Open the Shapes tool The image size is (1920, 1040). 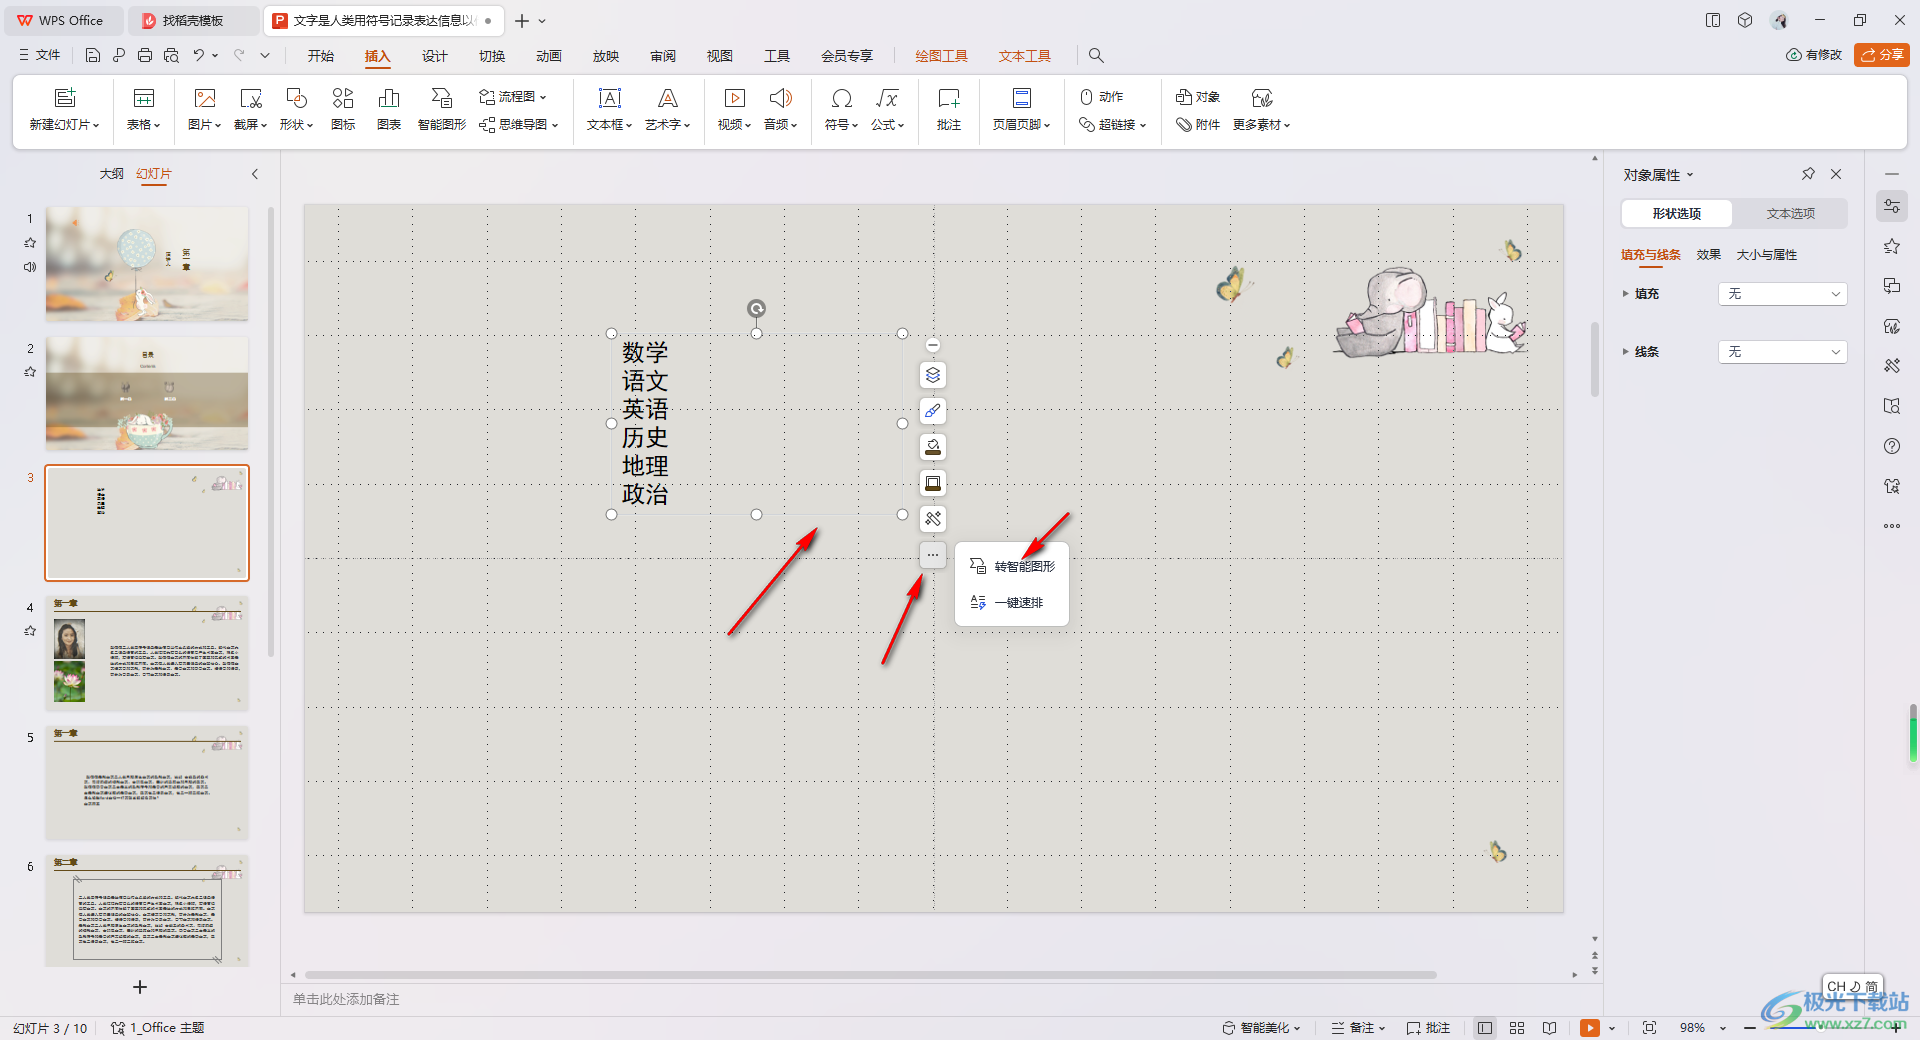point(297,109)
